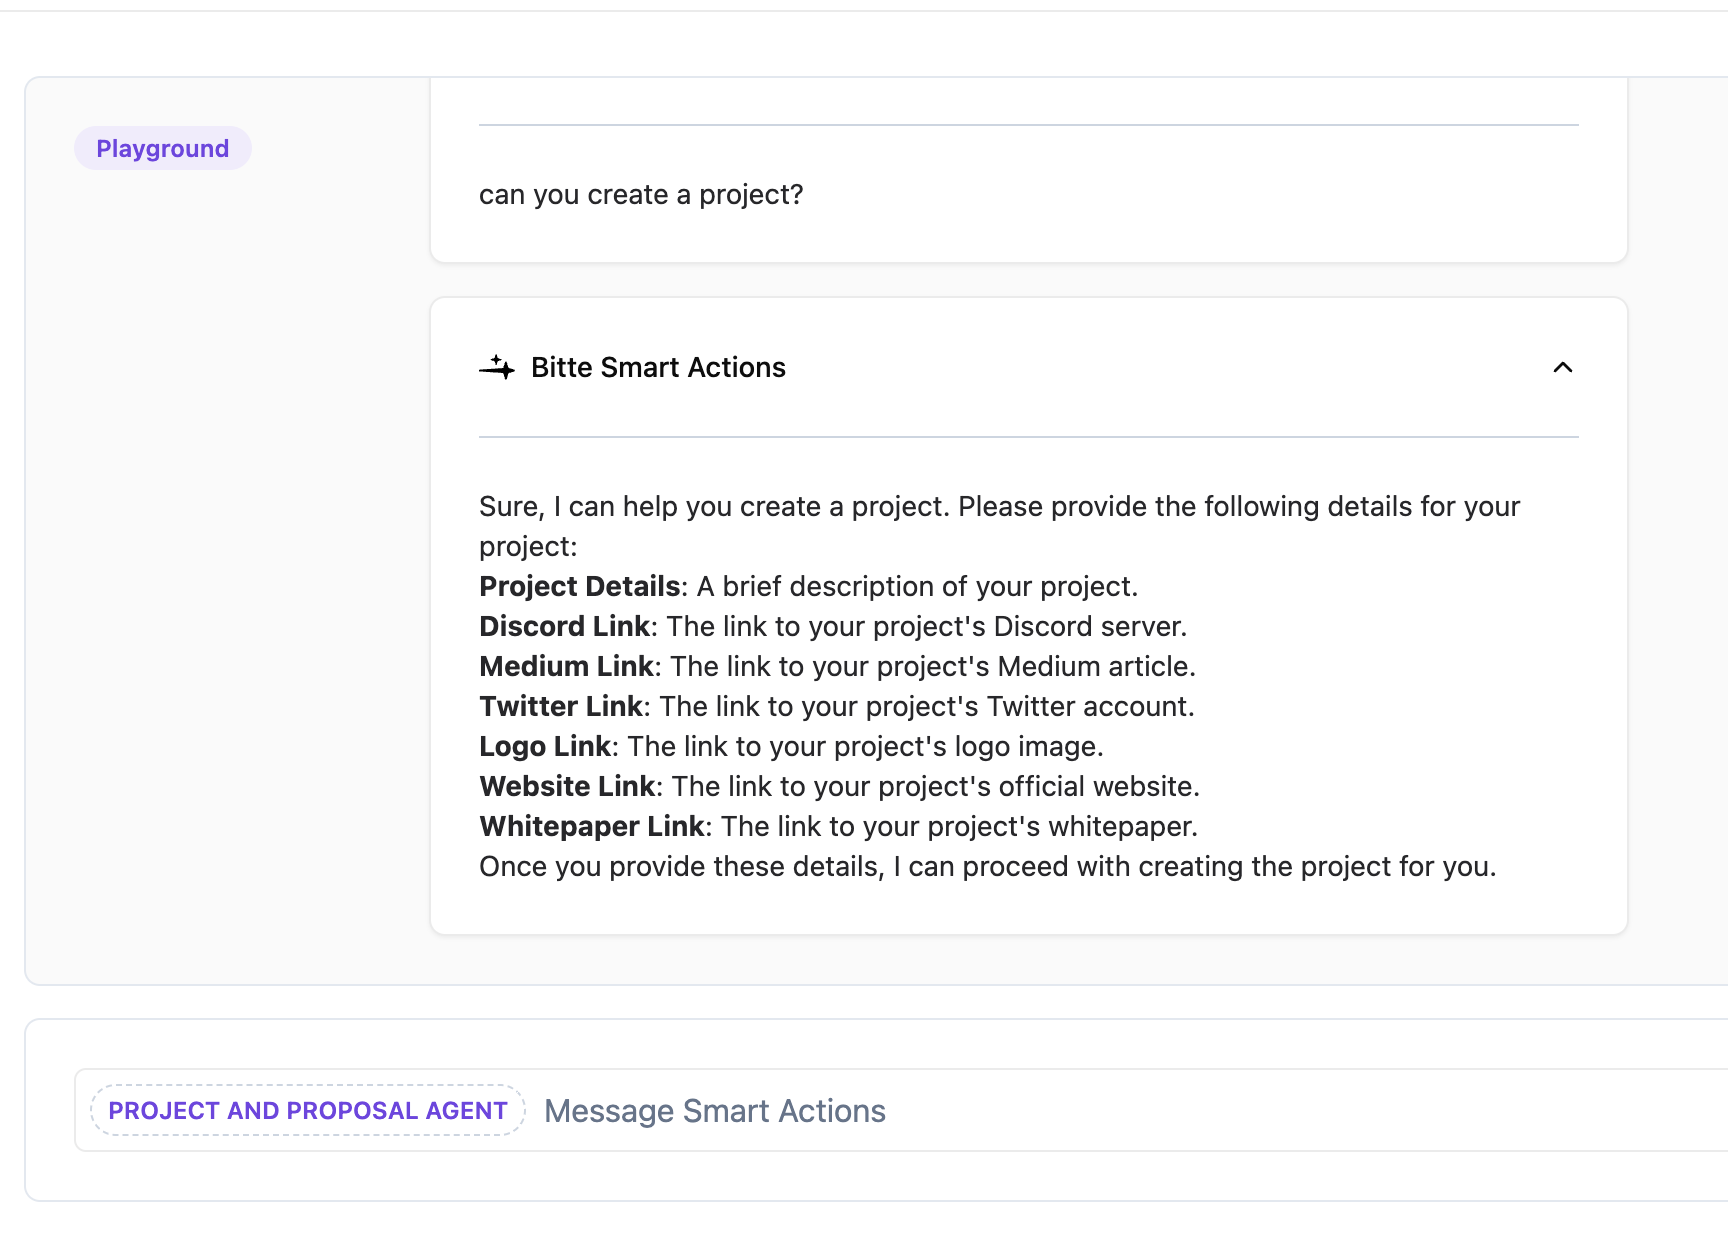The height and width of the screenshot is (1256, 1728).
Task: Click the Project and Proposal Agent badge
Action: [x=308, y=1111]
